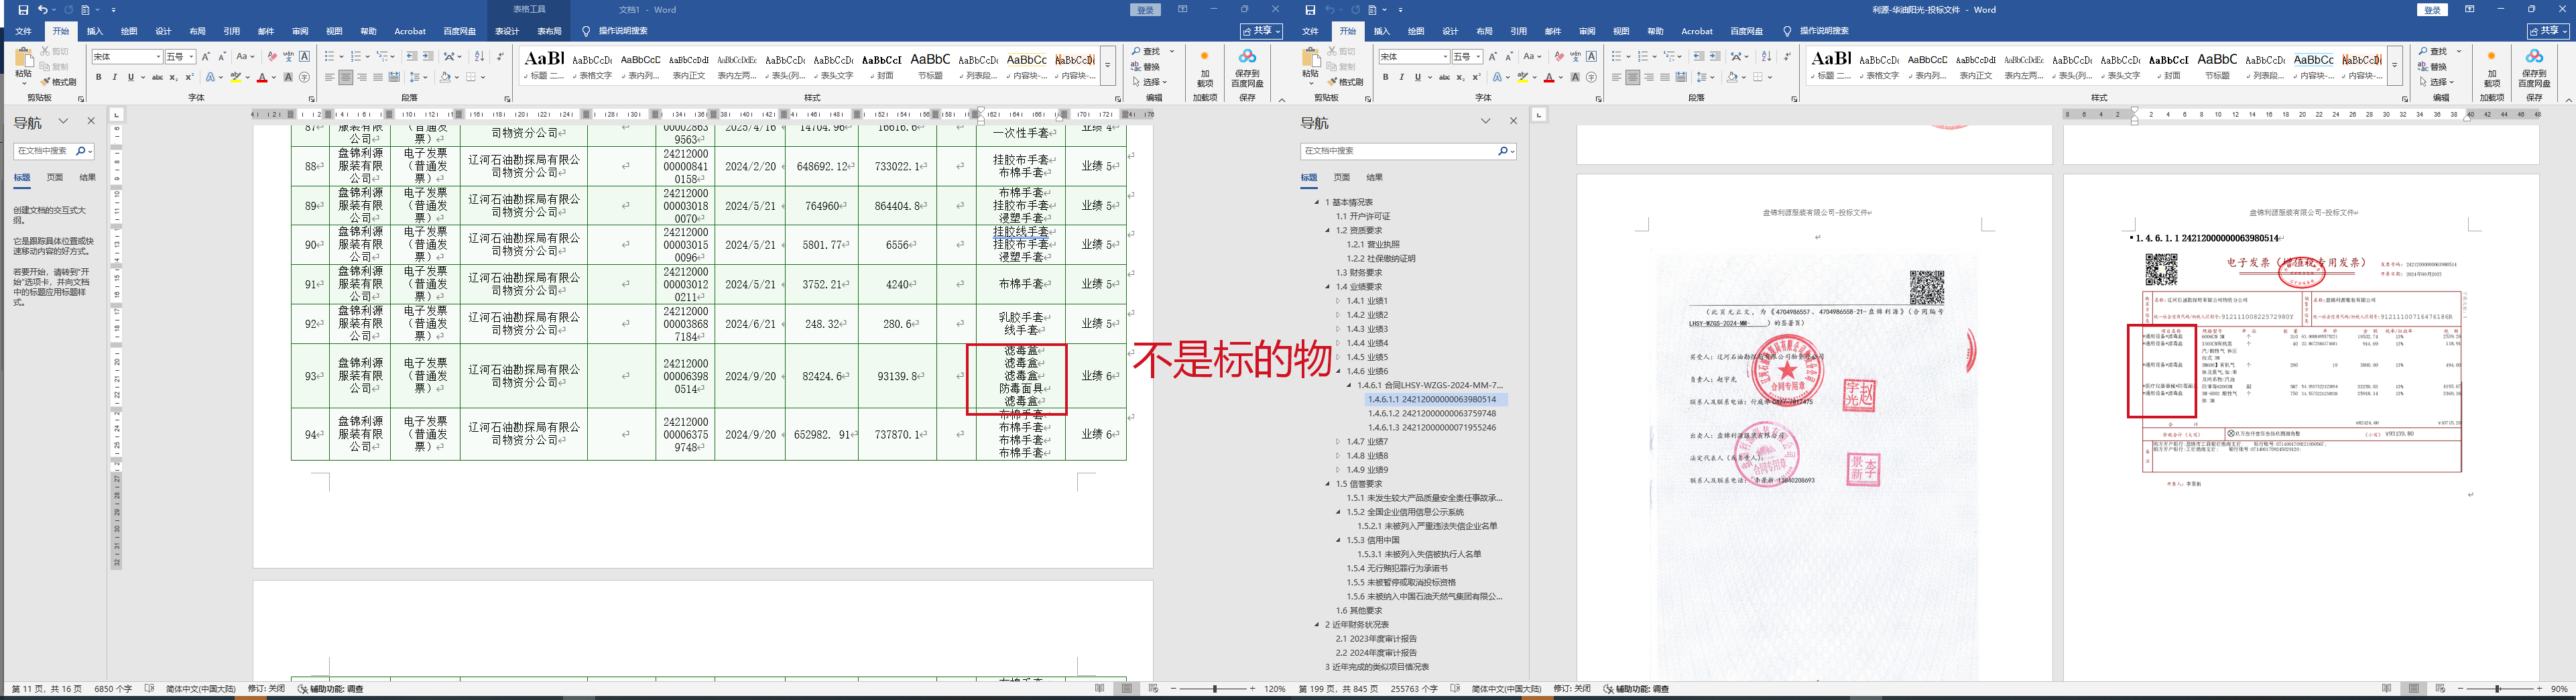Open font name box 宋体 in left window
The image size is (2576, 700).
127,57
